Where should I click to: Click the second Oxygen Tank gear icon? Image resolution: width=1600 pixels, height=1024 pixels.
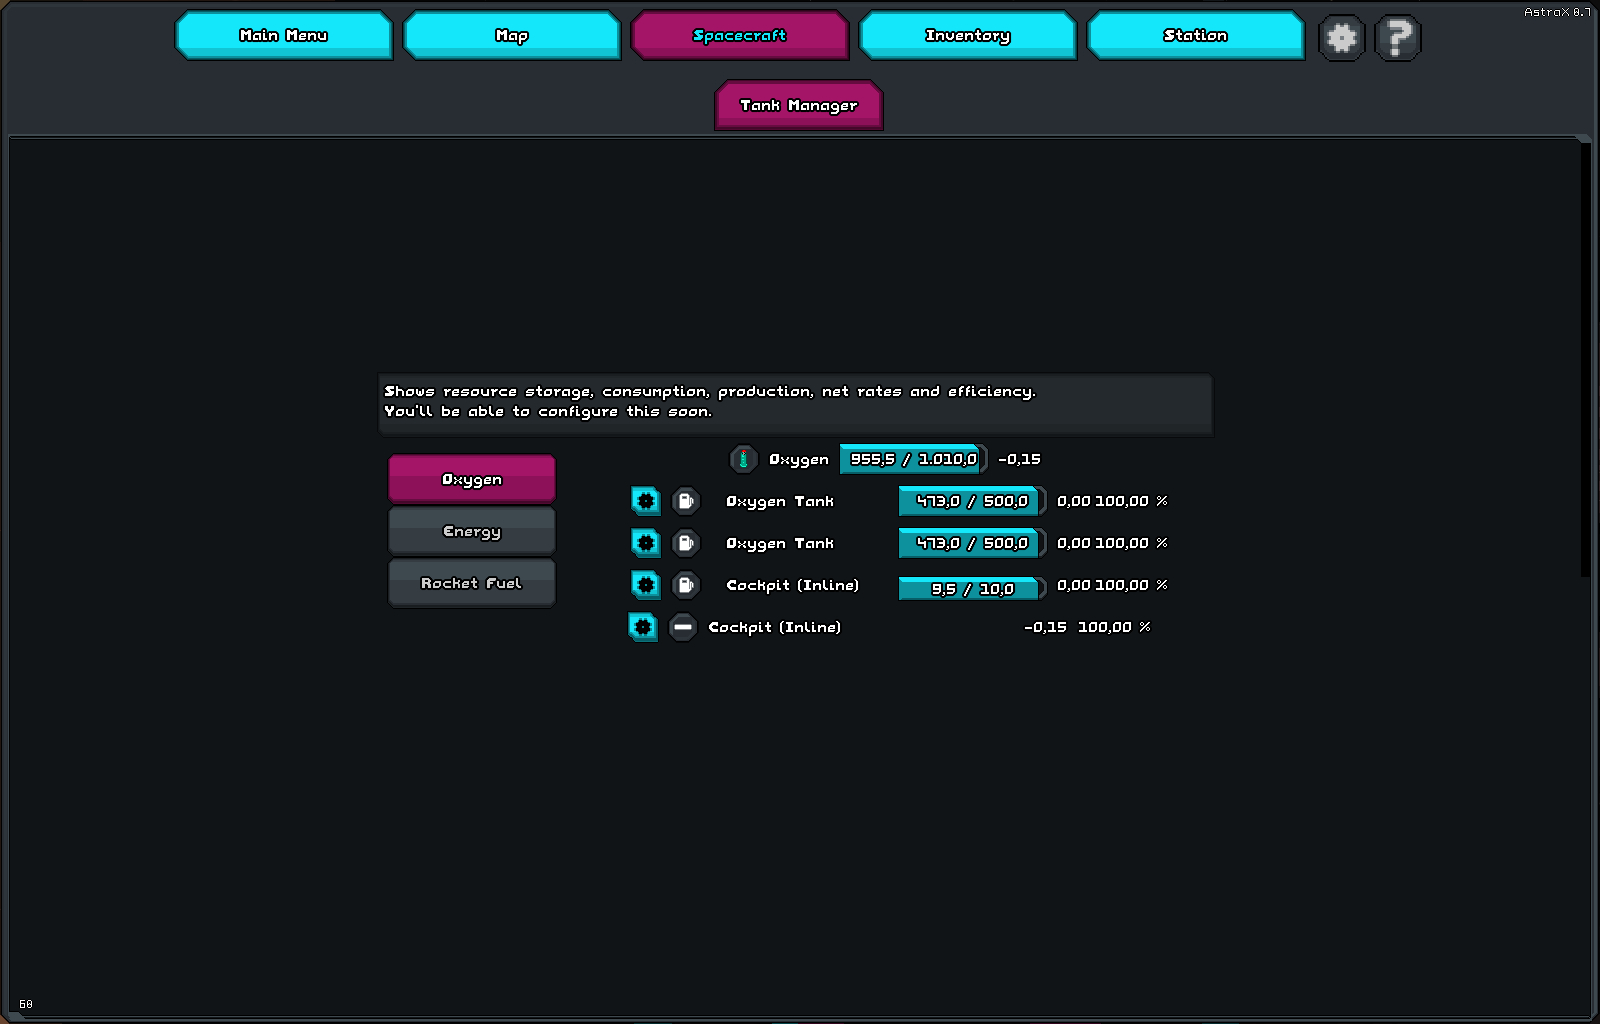point(646,543)
